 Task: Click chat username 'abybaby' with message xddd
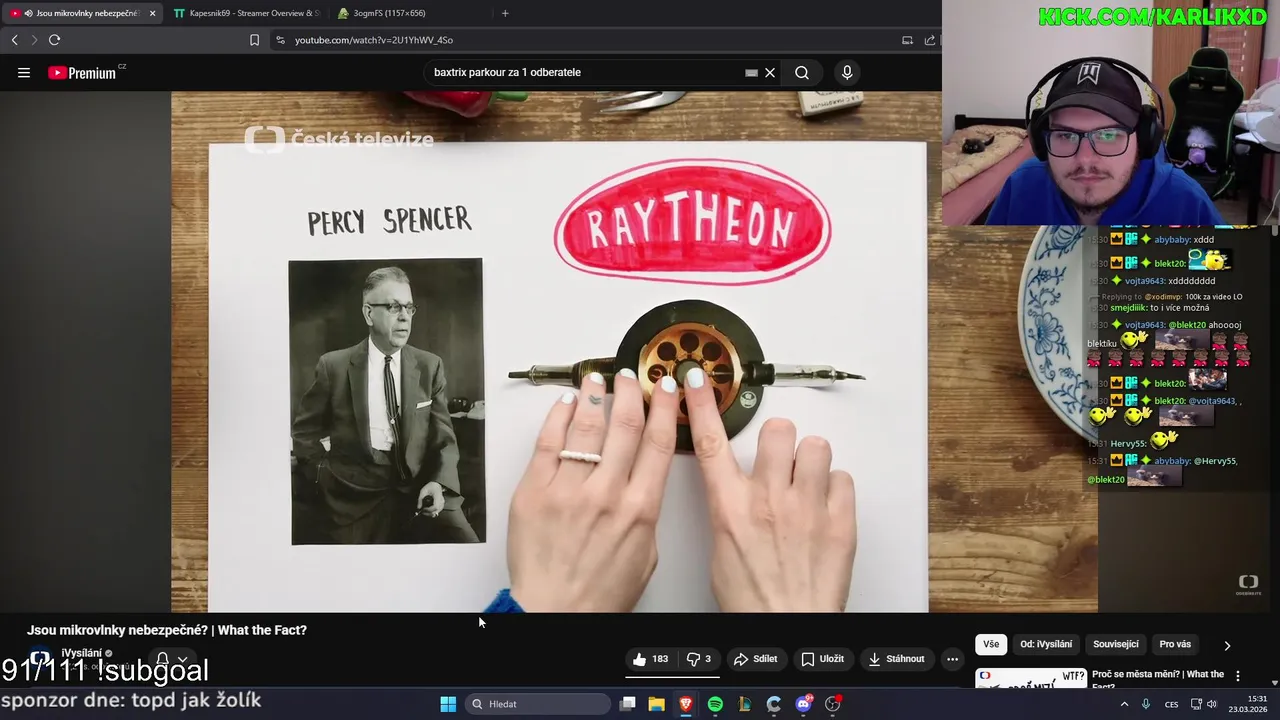pyautogui.click(x=1171, y=240)
